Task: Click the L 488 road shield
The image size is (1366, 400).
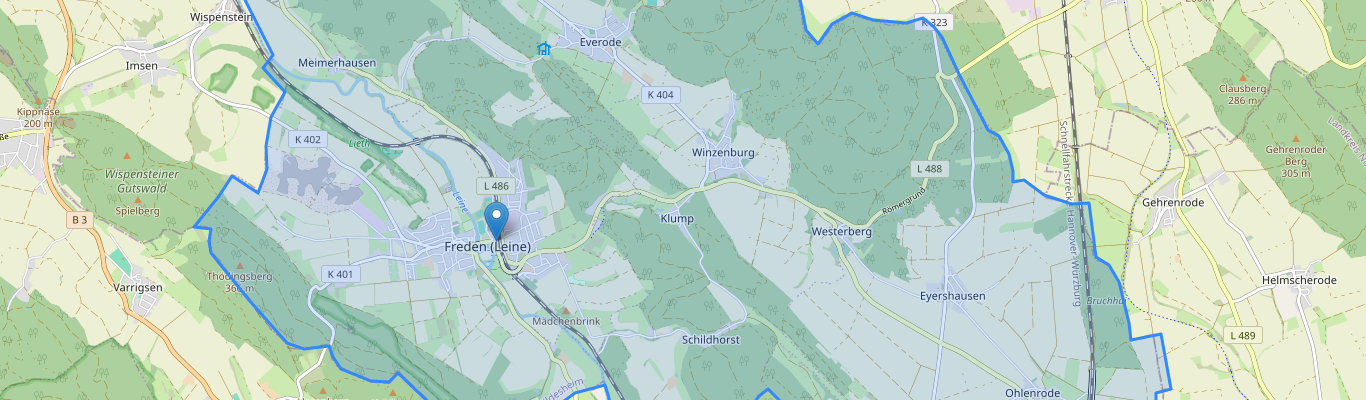Action: (x=929, y=169)
